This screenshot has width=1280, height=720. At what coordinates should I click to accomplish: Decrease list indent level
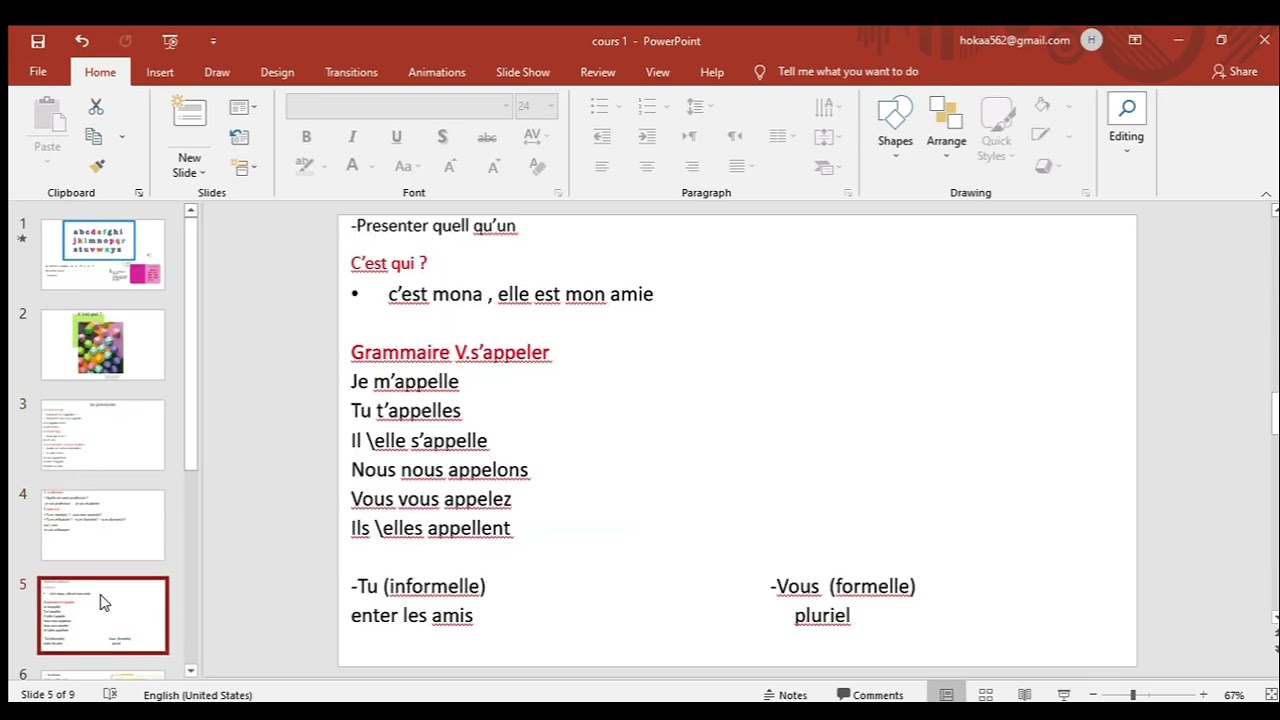pos(602,136)
